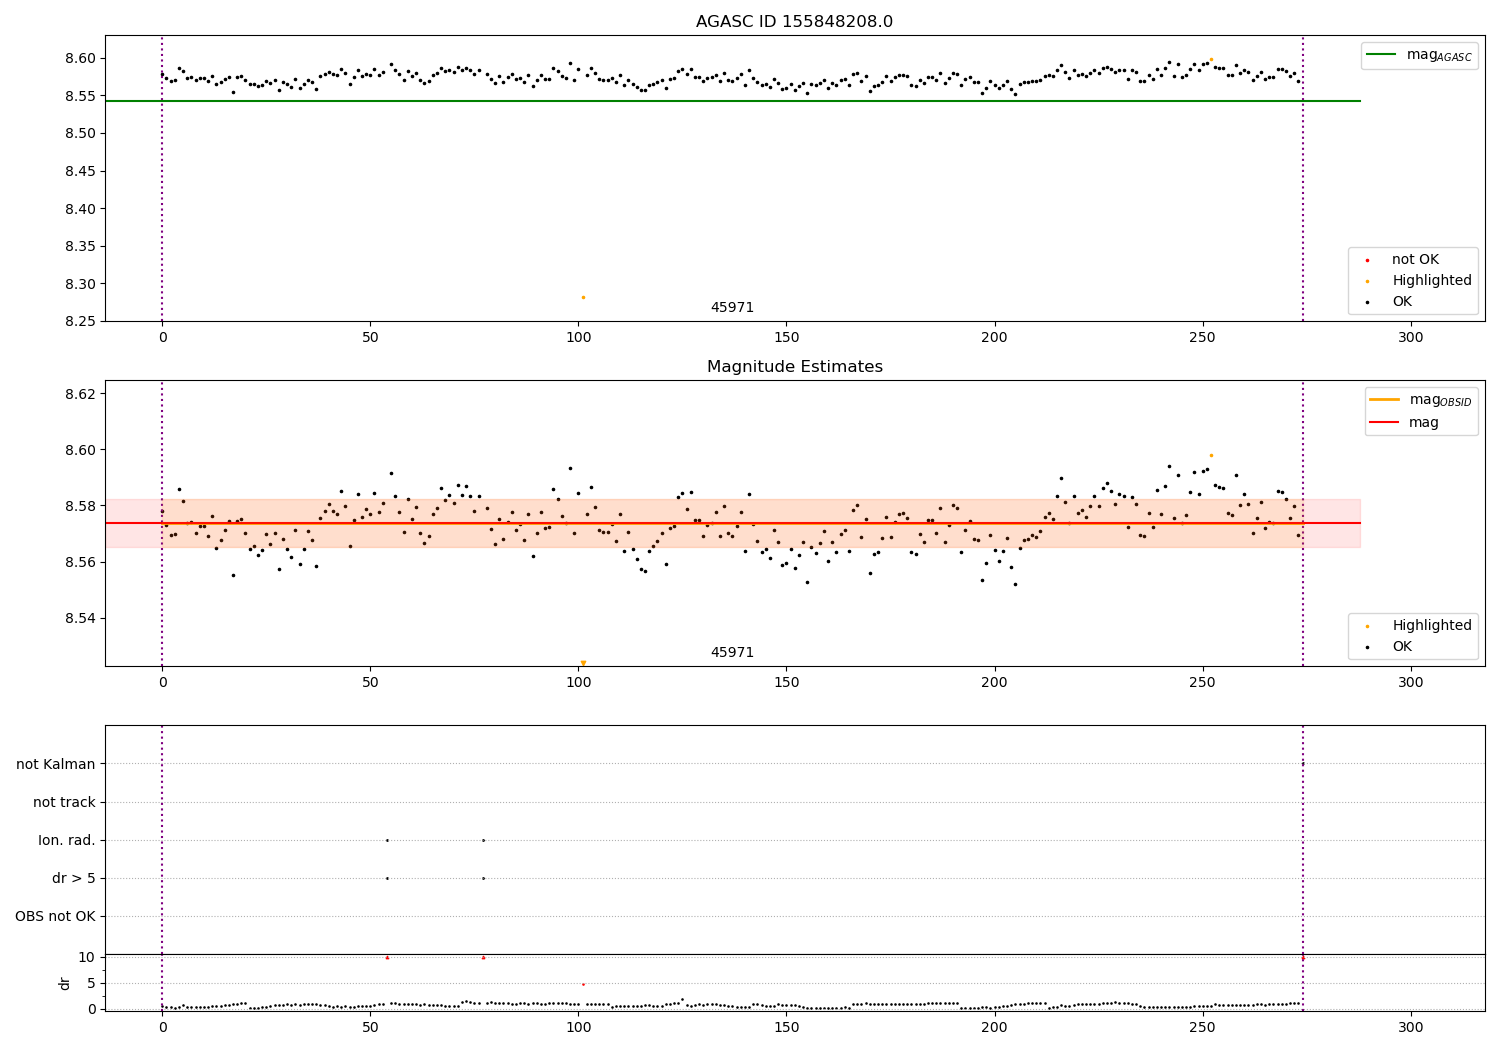This screenshot has height=1050, width=1500.
Task: Click the green mag AGASC legend line
Action: click(1381, 55)
